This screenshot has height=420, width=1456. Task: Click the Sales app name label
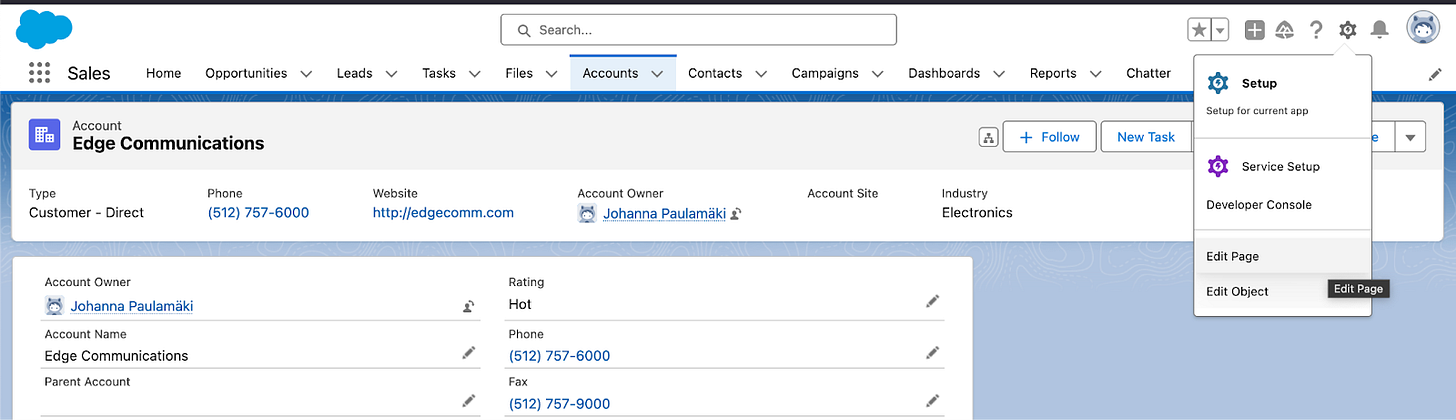click(x=89, y=73)
